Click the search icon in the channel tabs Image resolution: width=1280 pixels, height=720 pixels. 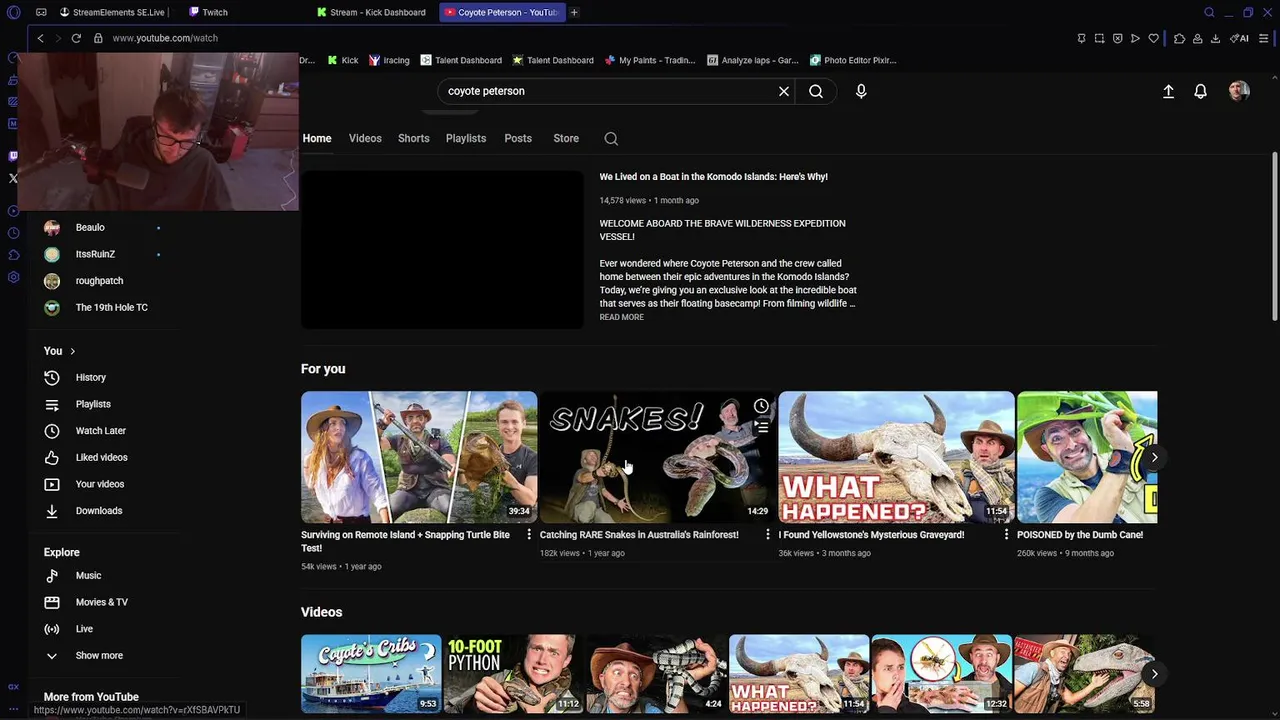coord(611,139)
